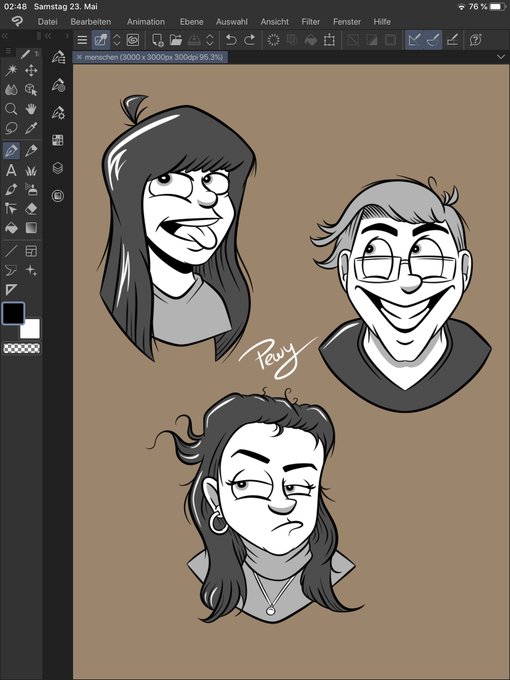Select the Gradient tool
This screenshot has height=680, width=510.
(31, 228)
